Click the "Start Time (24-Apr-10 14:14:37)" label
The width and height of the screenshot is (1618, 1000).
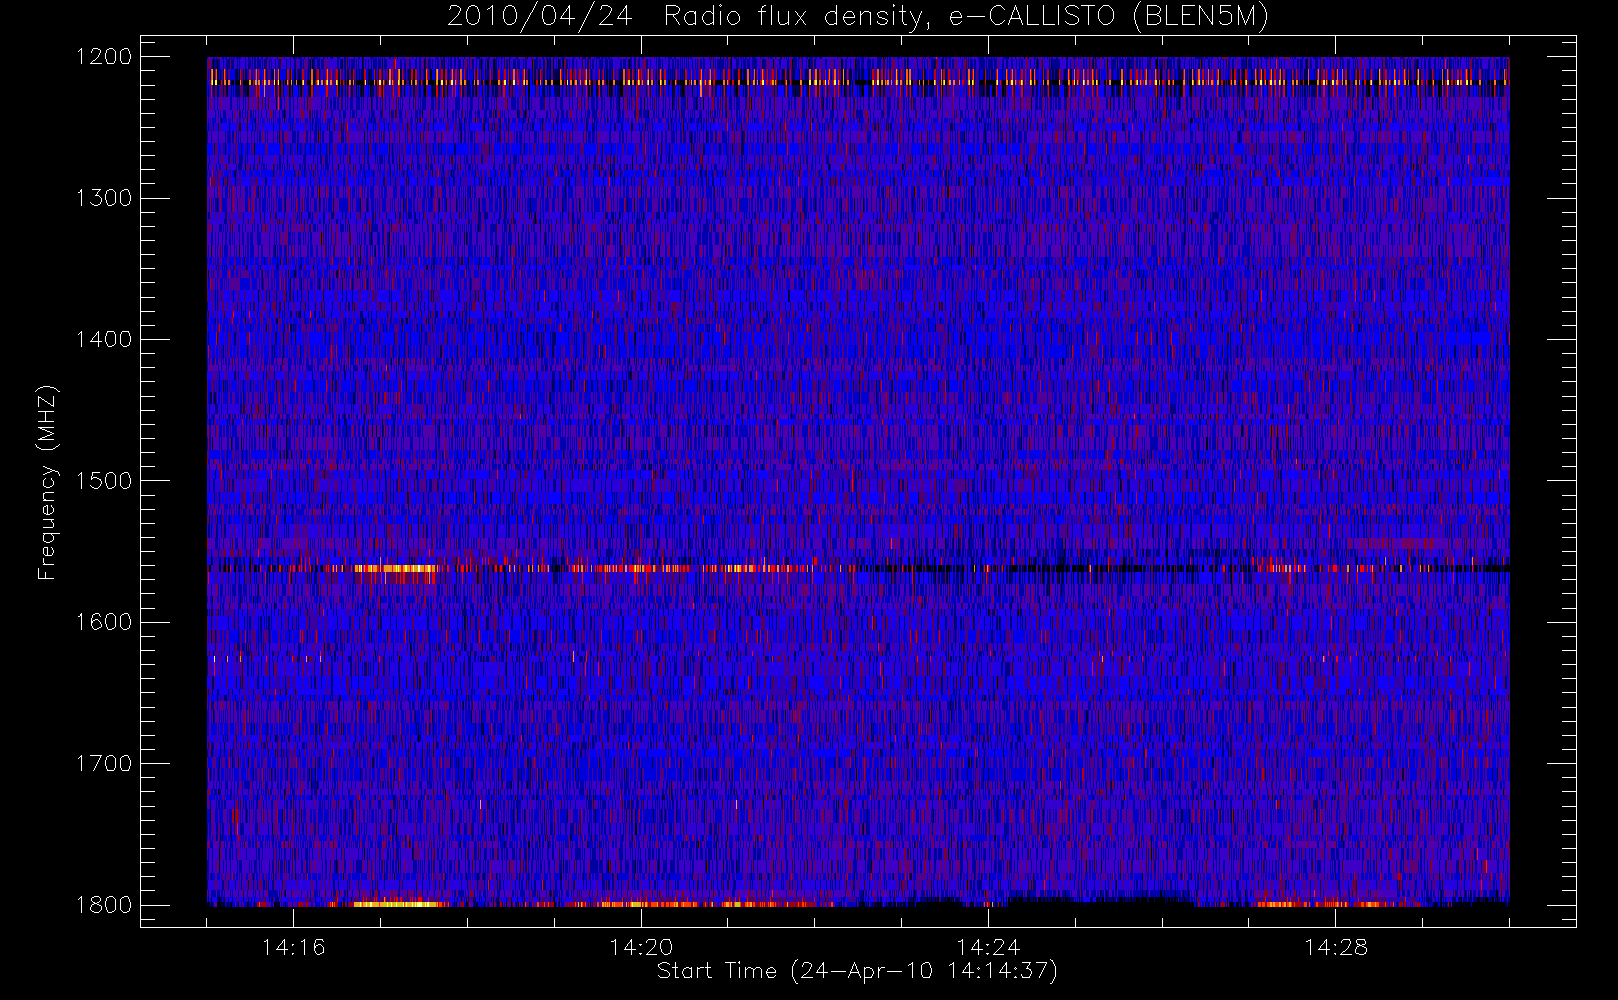tap(857, 971)
